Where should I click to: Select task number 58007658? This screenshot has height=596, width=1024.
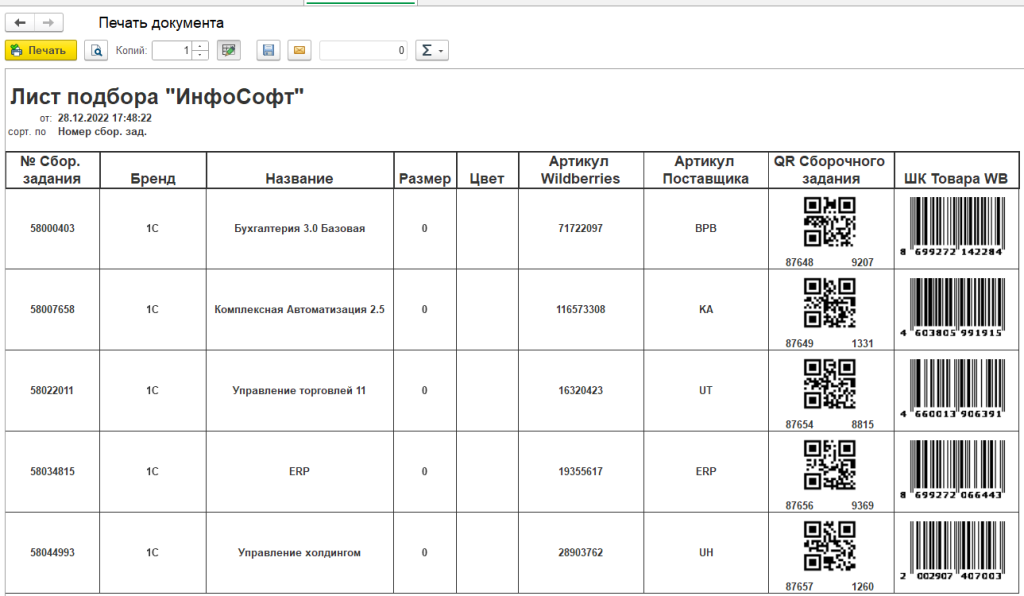pyautogui.click(x=52, y=309)
